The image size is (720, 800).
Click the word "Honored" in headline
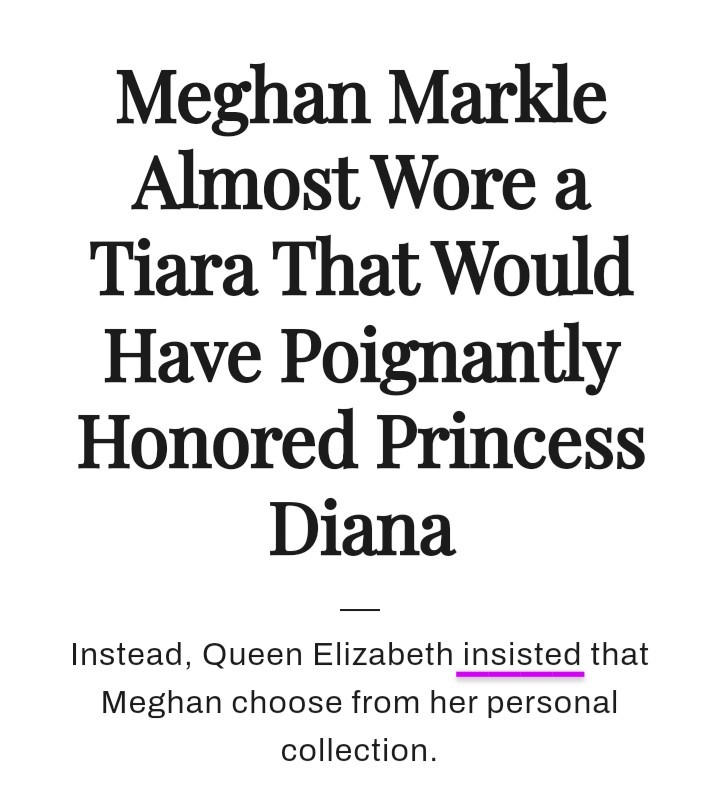coord(217,440)
